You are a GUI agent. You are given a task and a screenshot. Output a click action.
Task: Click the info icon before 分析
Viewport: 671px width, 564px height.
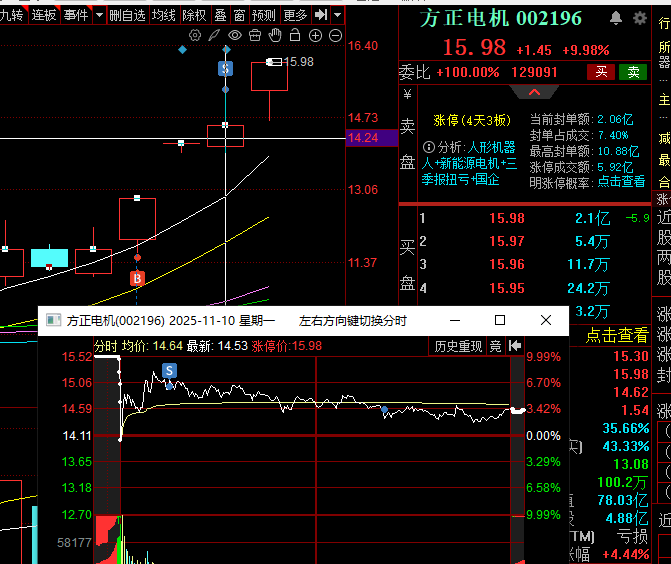point(428,148)
